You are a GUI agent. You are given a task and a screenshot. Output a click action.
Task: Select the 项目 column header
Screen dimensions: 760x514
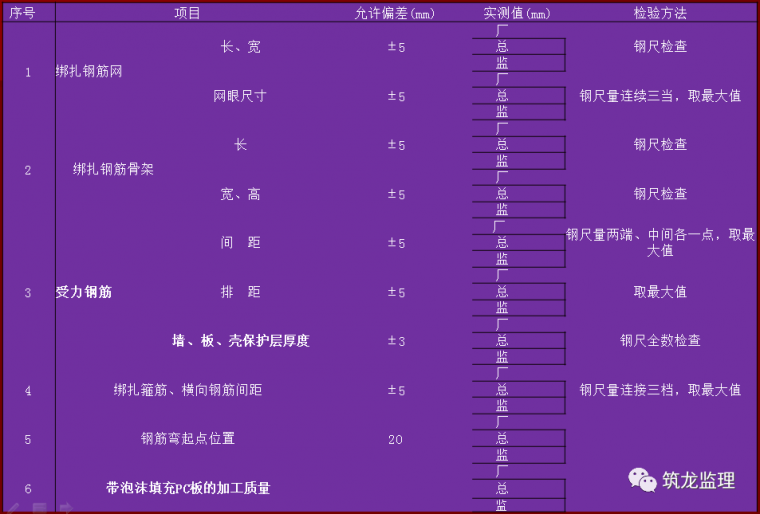(187, 13)
